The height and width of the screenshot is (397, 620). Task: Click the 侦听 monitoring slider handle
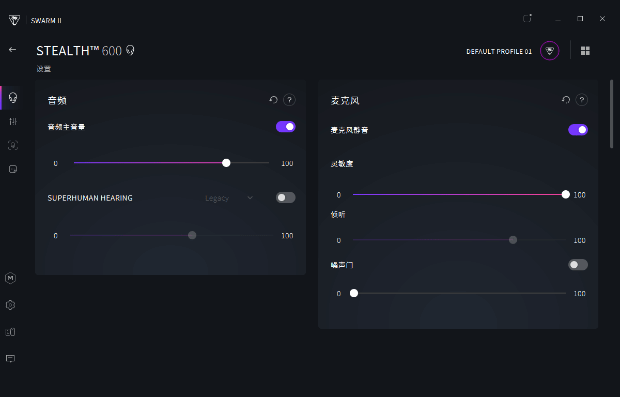(x=513, y=240)
